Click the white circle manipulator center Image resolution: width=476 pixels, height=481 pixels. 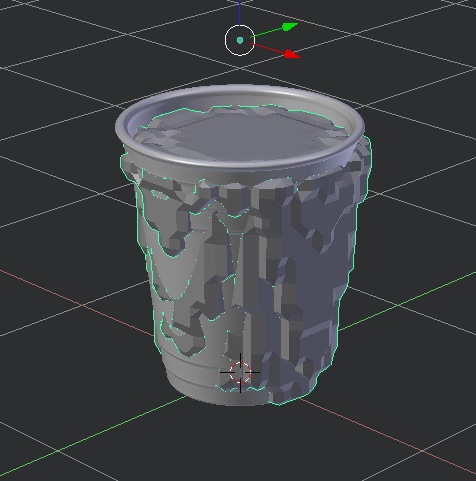240,40
